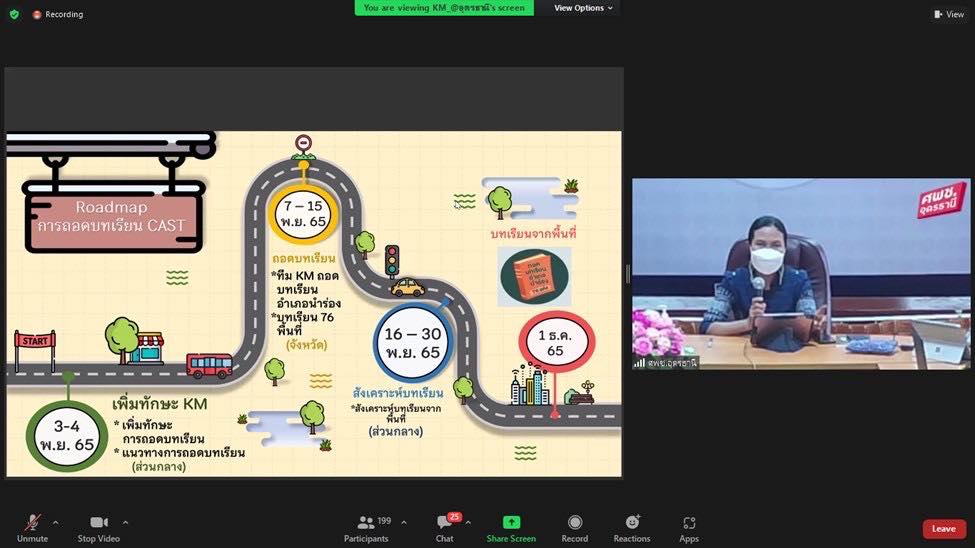975x548 pixels.
Task: Expand the arrow beside Chat
Action: pyautogui.click(x=468, y=522)
